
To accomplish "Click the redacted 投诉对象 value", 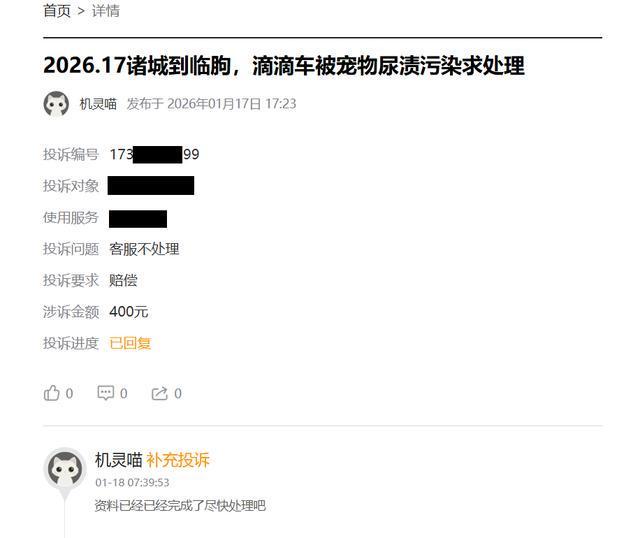I will click(151, 185).
